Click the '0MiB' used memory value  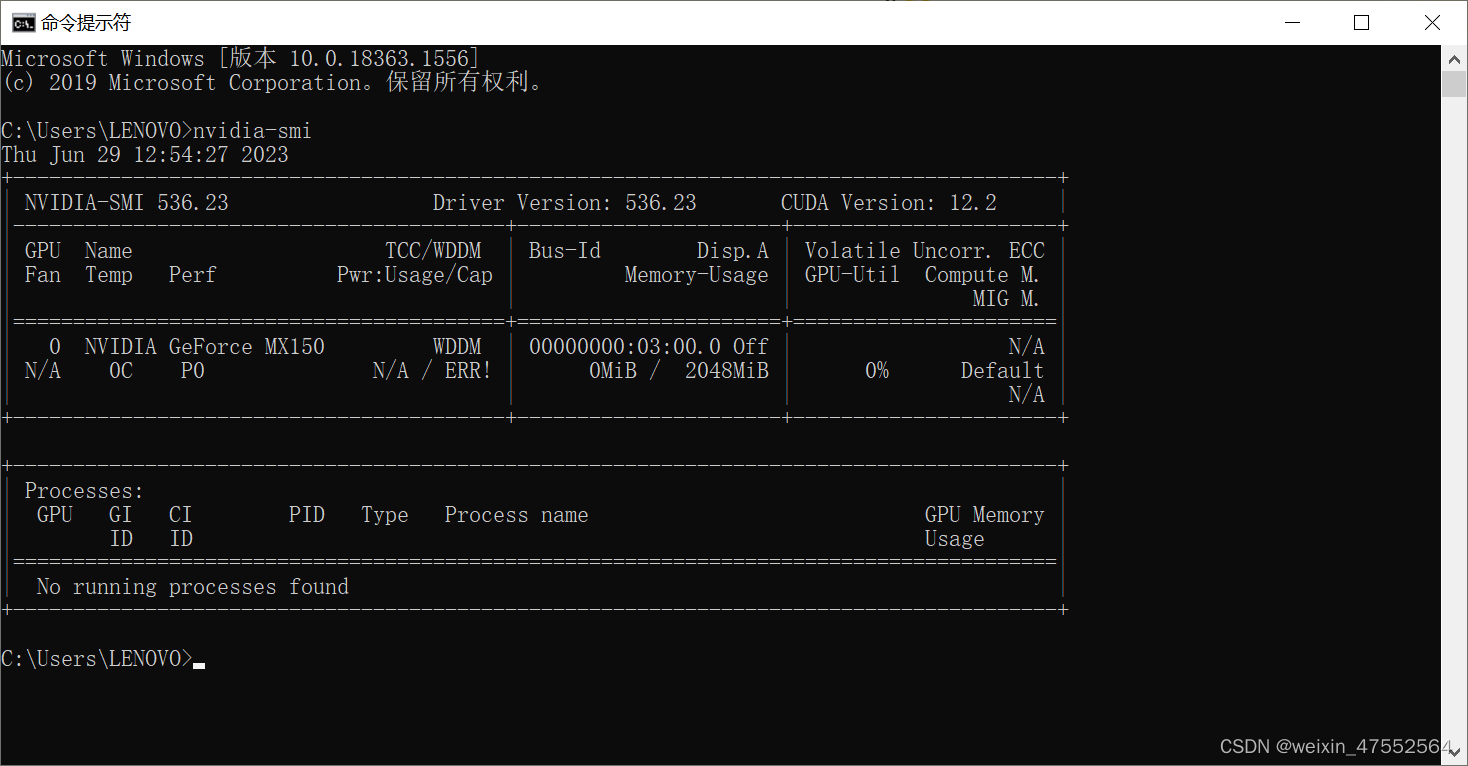613,371
